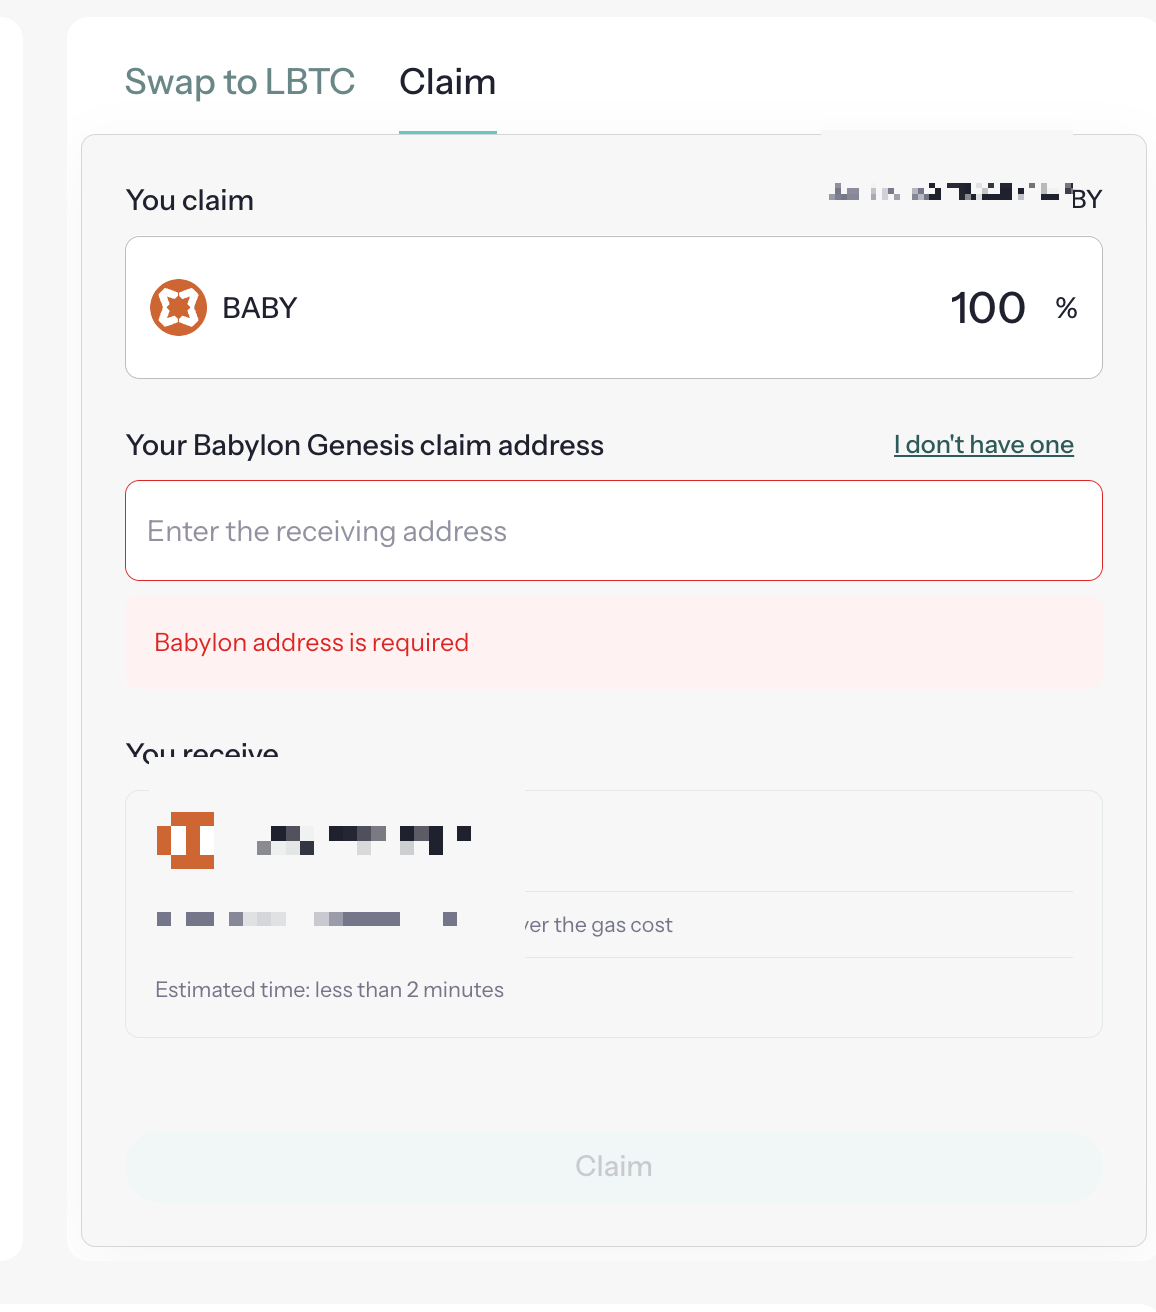Click the blurred receive amount text
The image size is (1156, 1312).
click(x=364, y=839)
